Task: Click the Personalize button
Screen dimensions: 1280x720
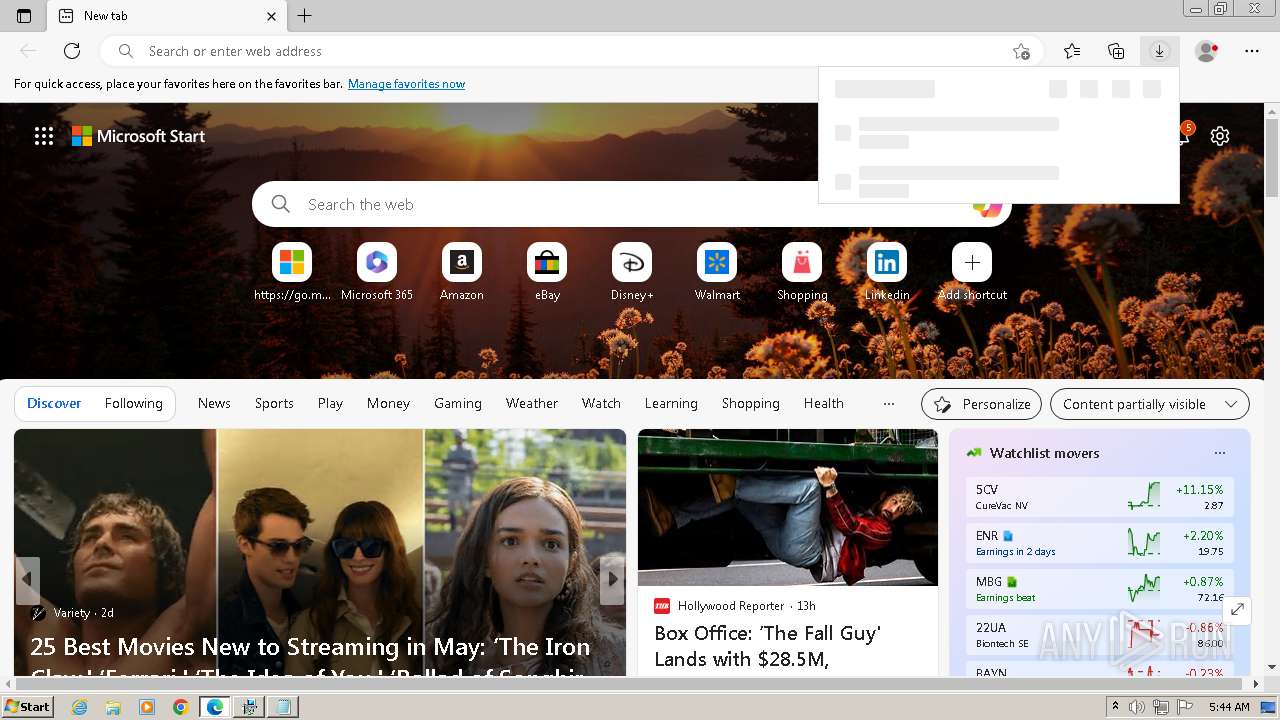Action: pos(981,404)
